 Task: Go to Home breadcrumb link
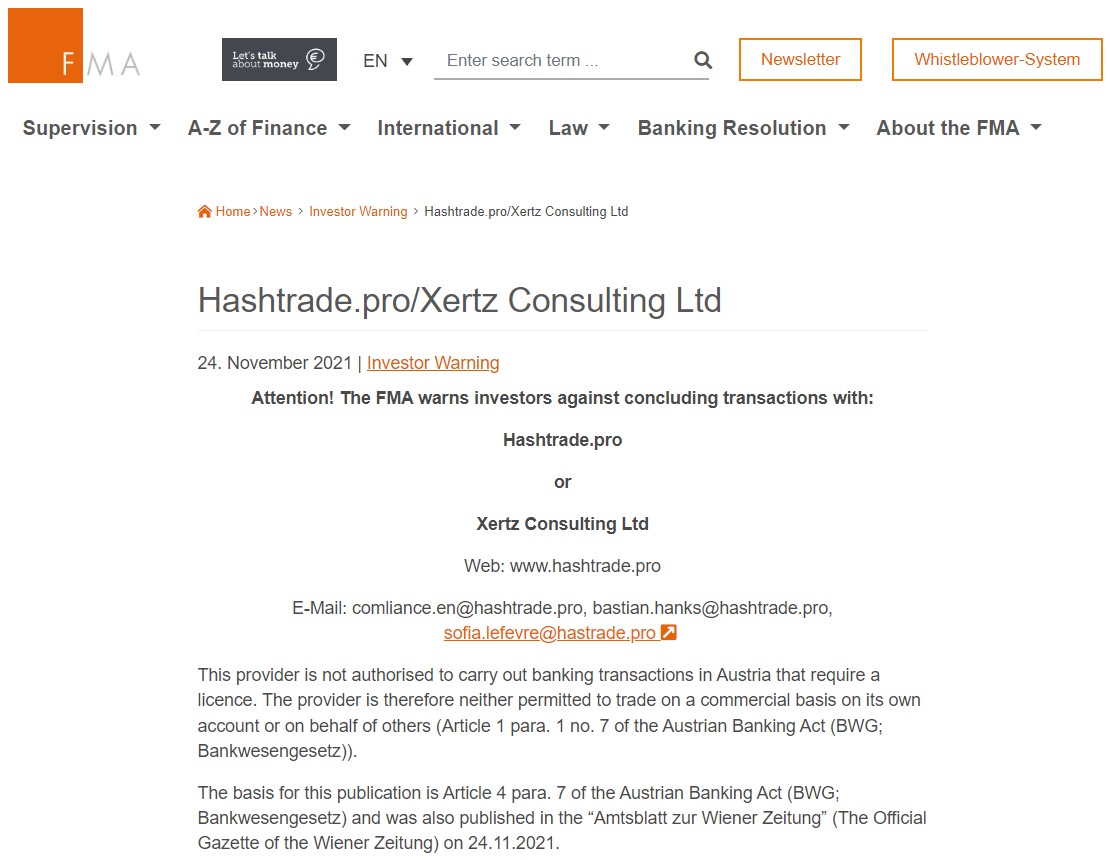pyautogui.click(x=233, y=212)
